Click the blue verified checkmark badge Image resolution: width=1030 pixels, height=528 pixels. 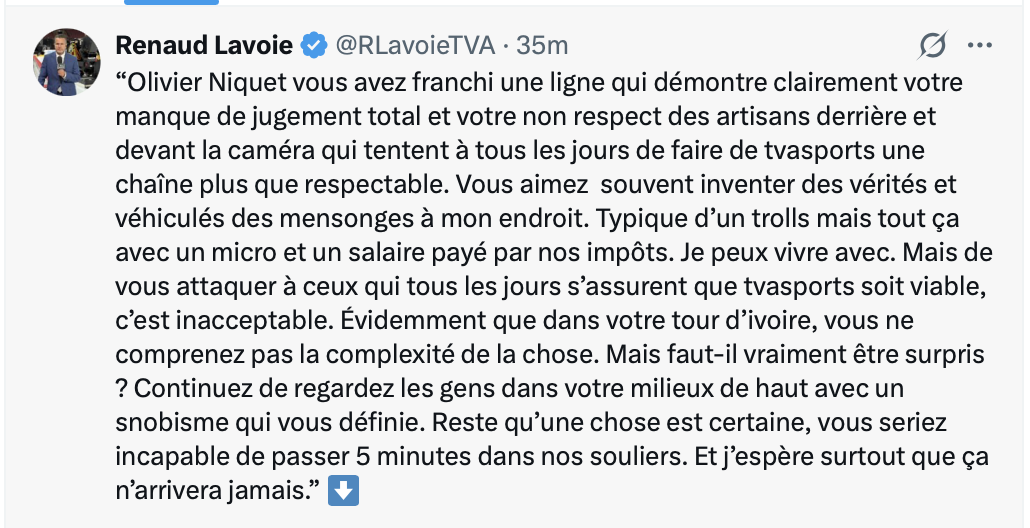(313, 45)
